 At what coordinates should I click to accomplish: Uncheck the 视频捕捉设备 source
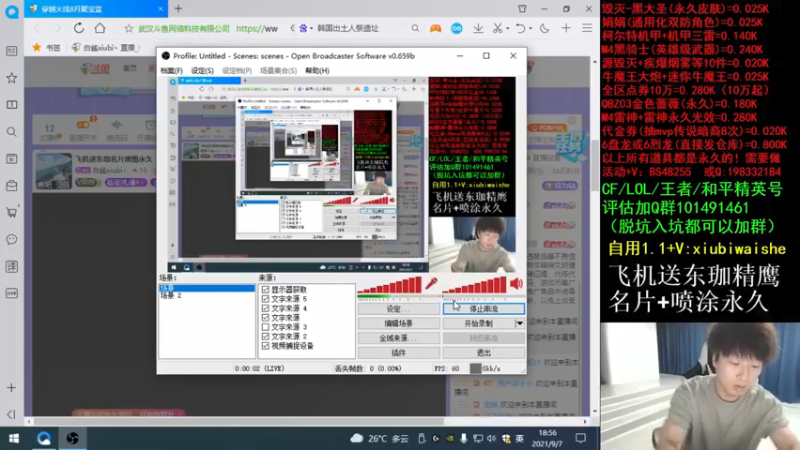pos(265,346)
